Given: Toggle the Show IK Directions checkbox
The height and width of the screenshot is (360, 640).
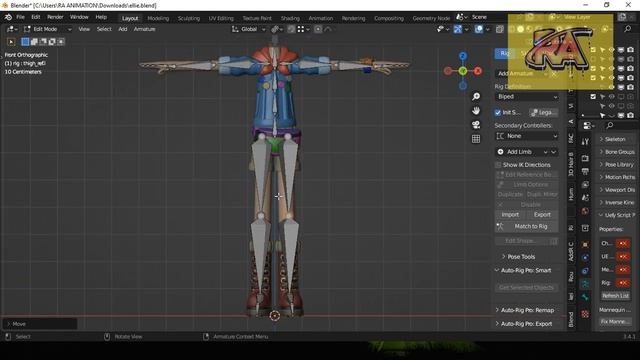Looking at the screenshot, I should (498, 165).
